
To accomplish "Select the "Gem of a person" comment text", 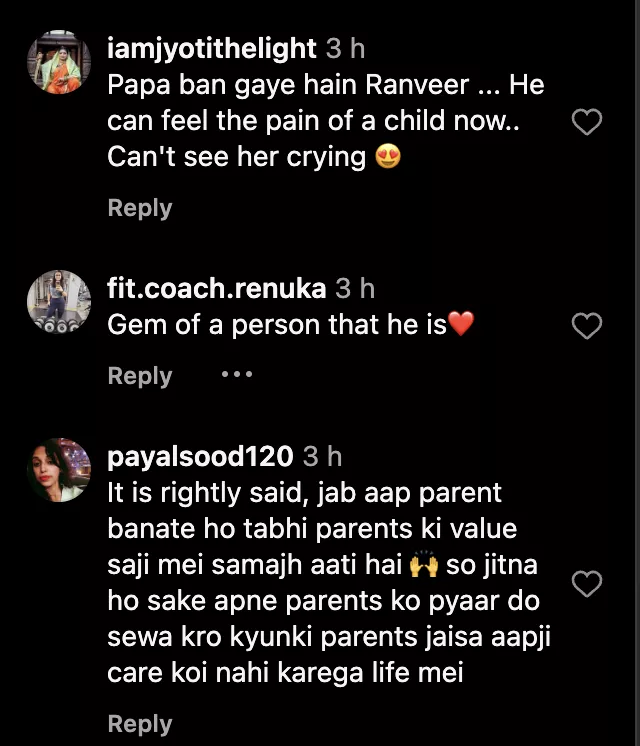I will point(276,325).
